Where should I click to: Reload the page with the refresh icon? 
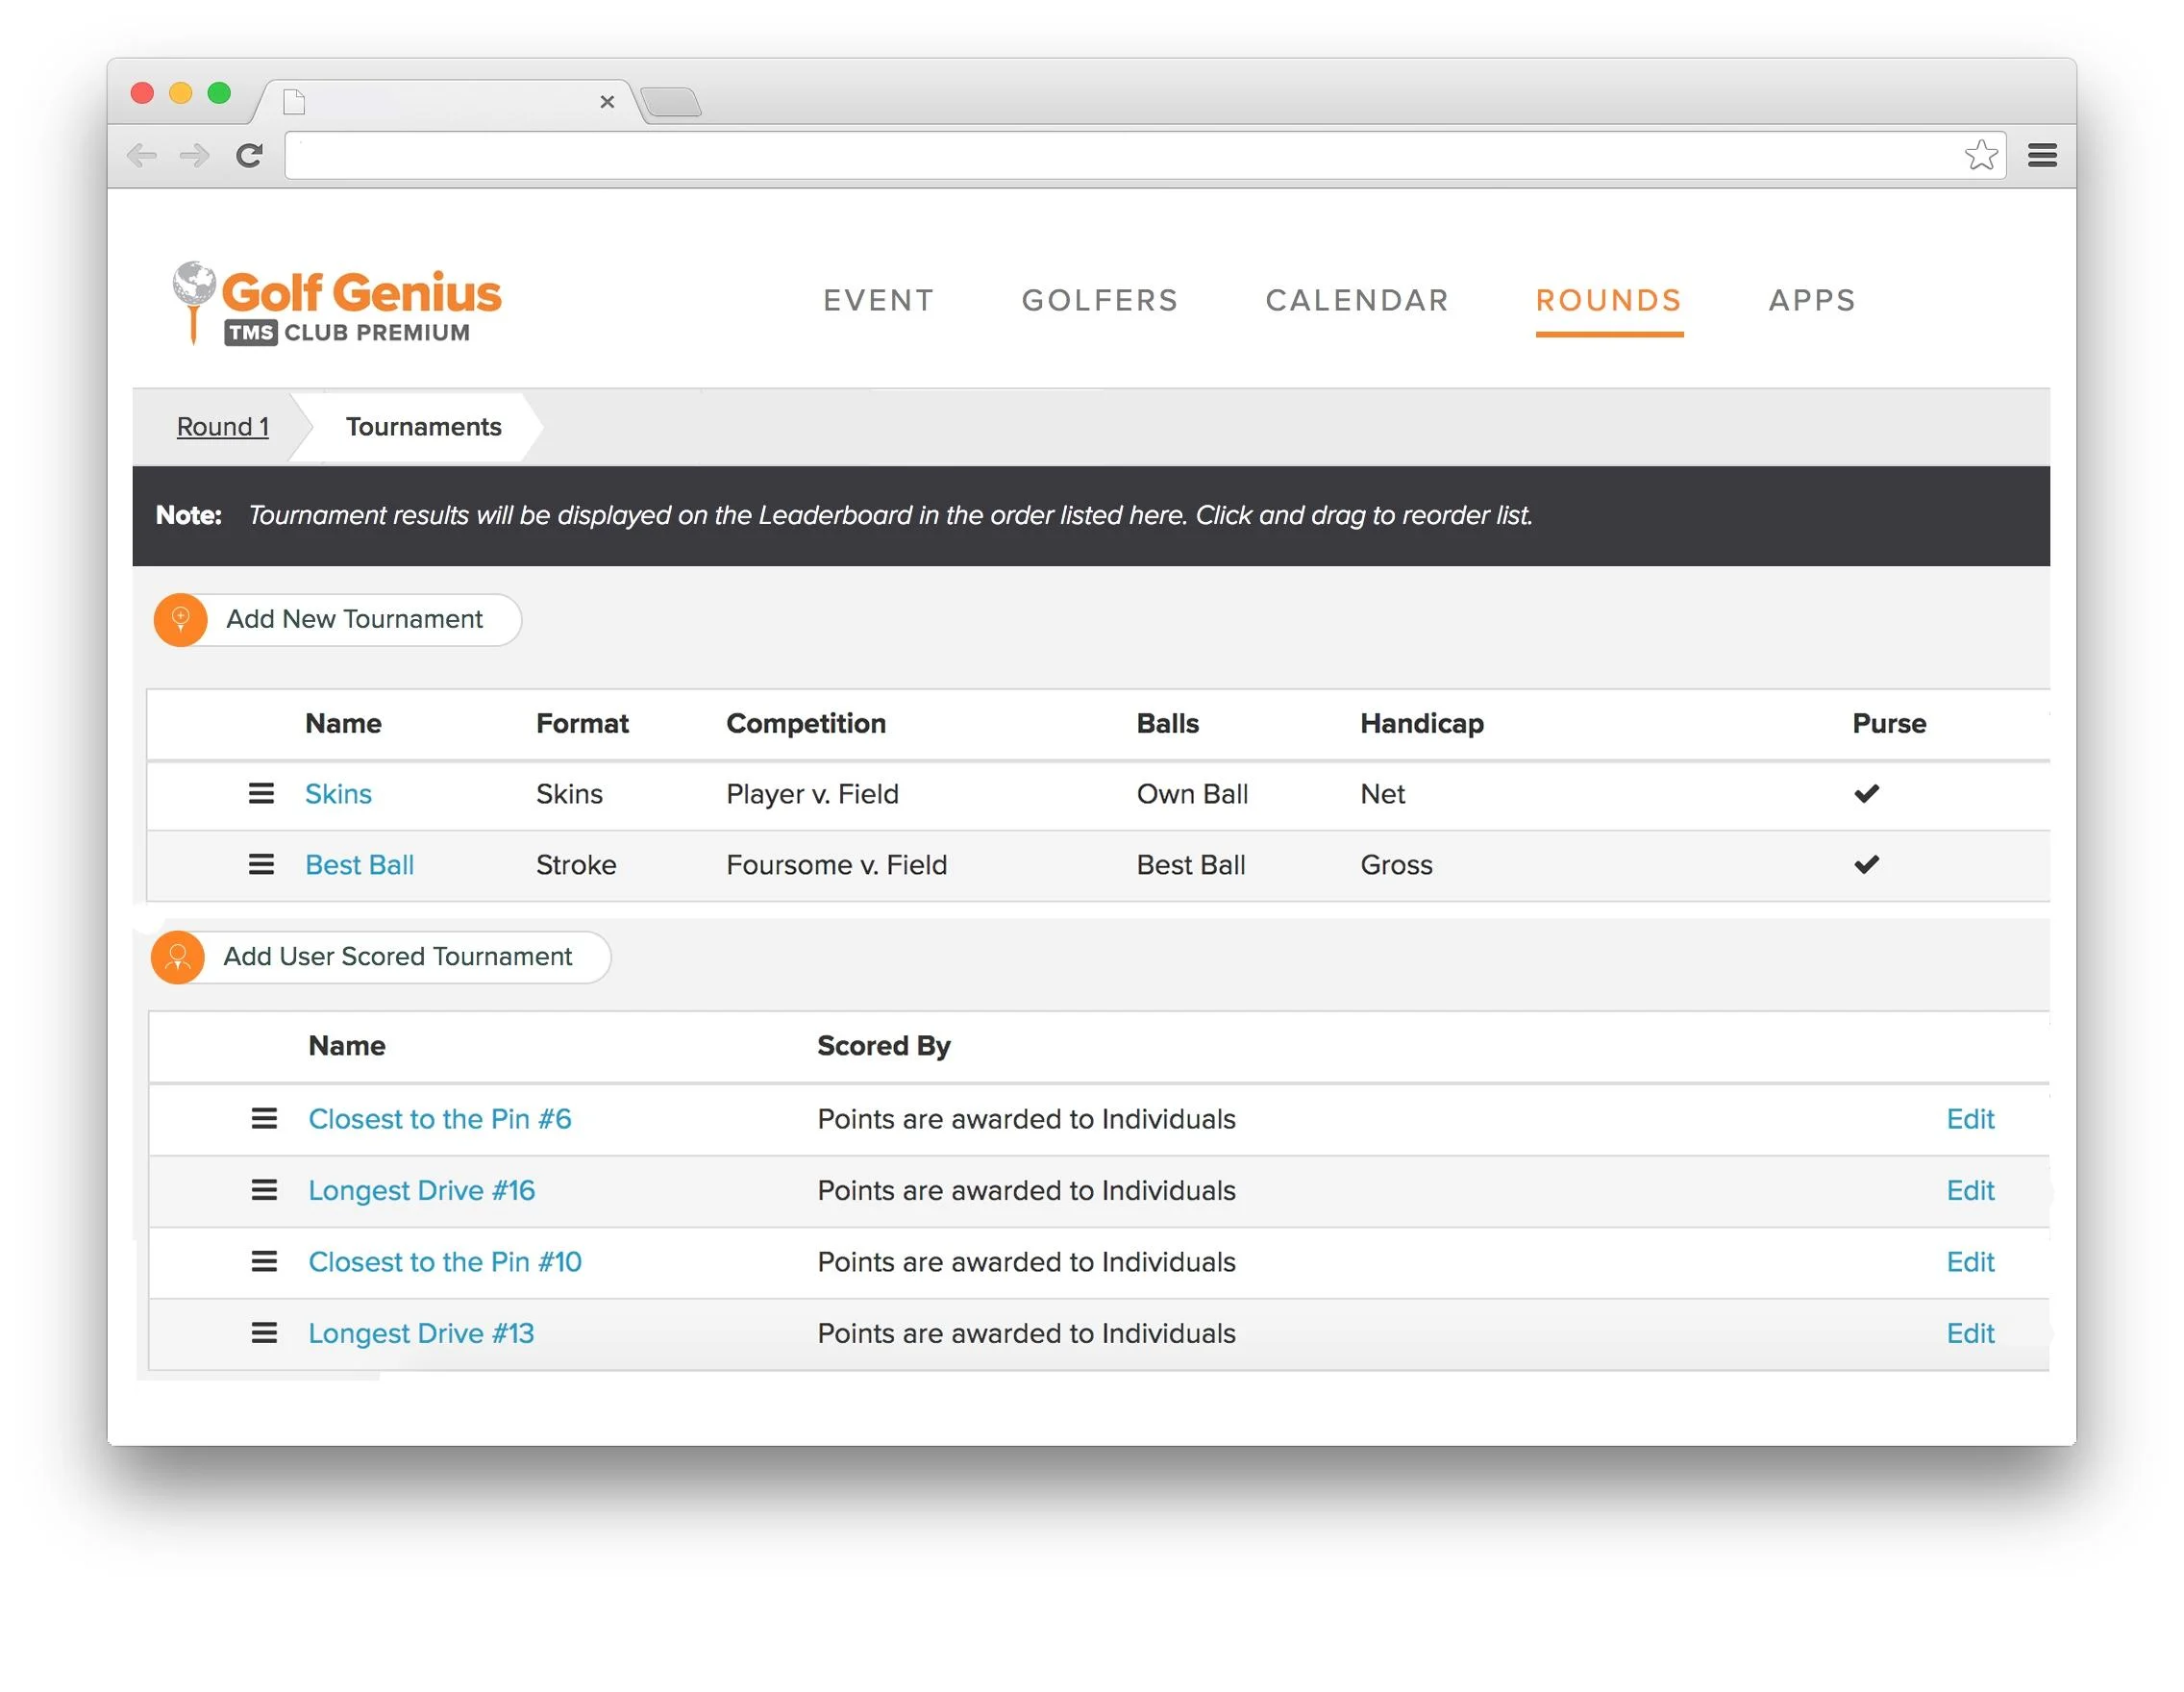249,155
